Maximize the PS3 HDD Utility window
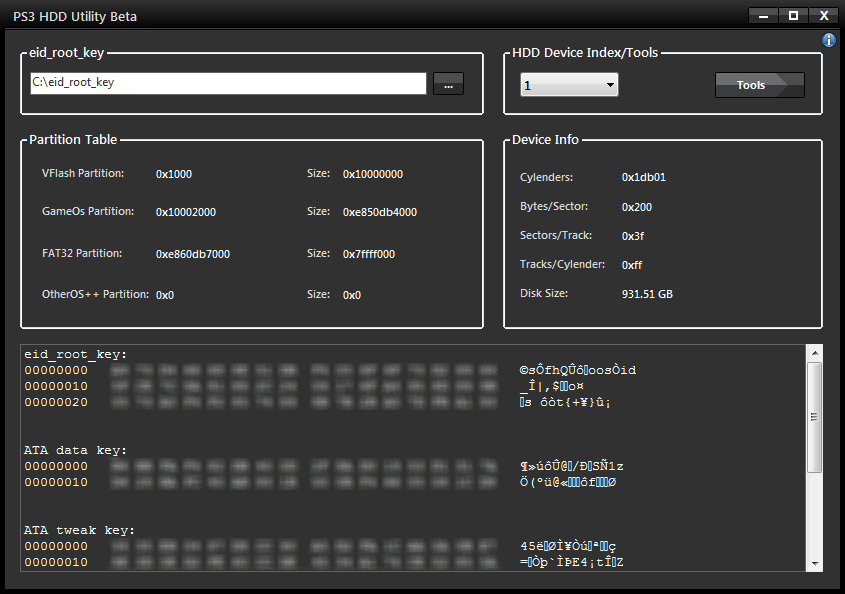845x594 pixels. [x=793, y=16]
